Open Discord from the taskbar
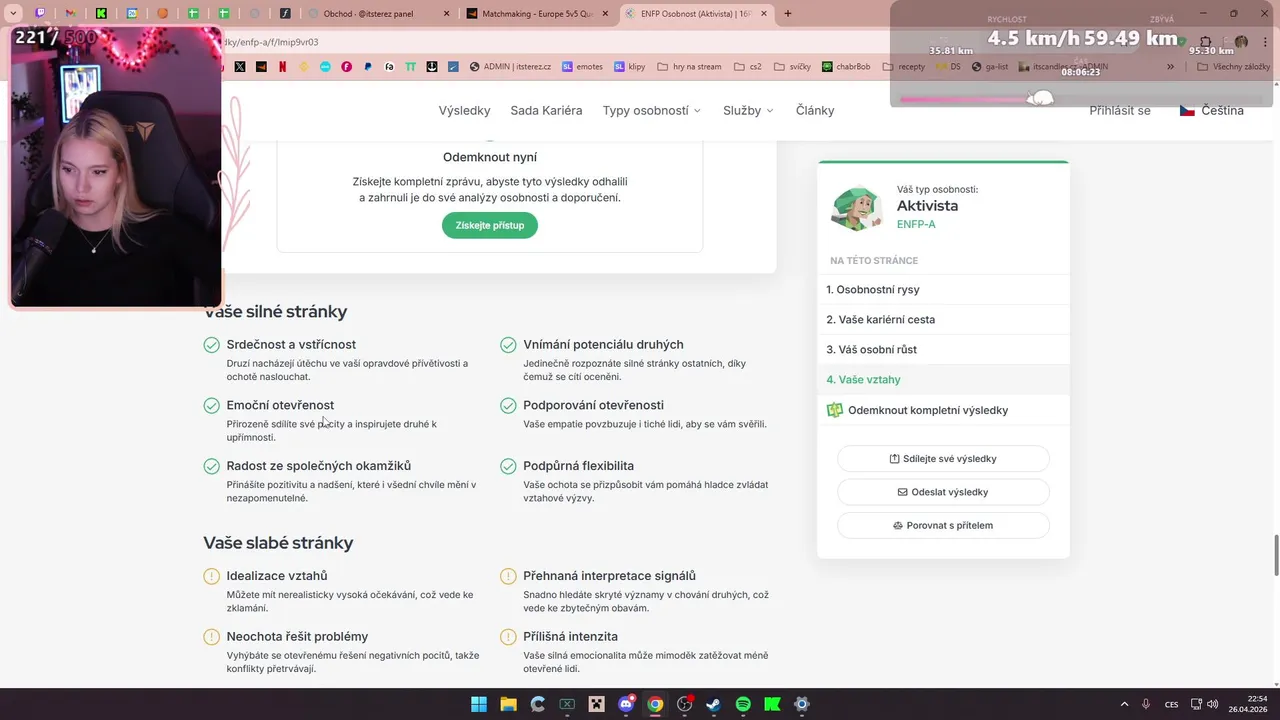Screen dimensions: 1280x720 (x=626, y=704)
